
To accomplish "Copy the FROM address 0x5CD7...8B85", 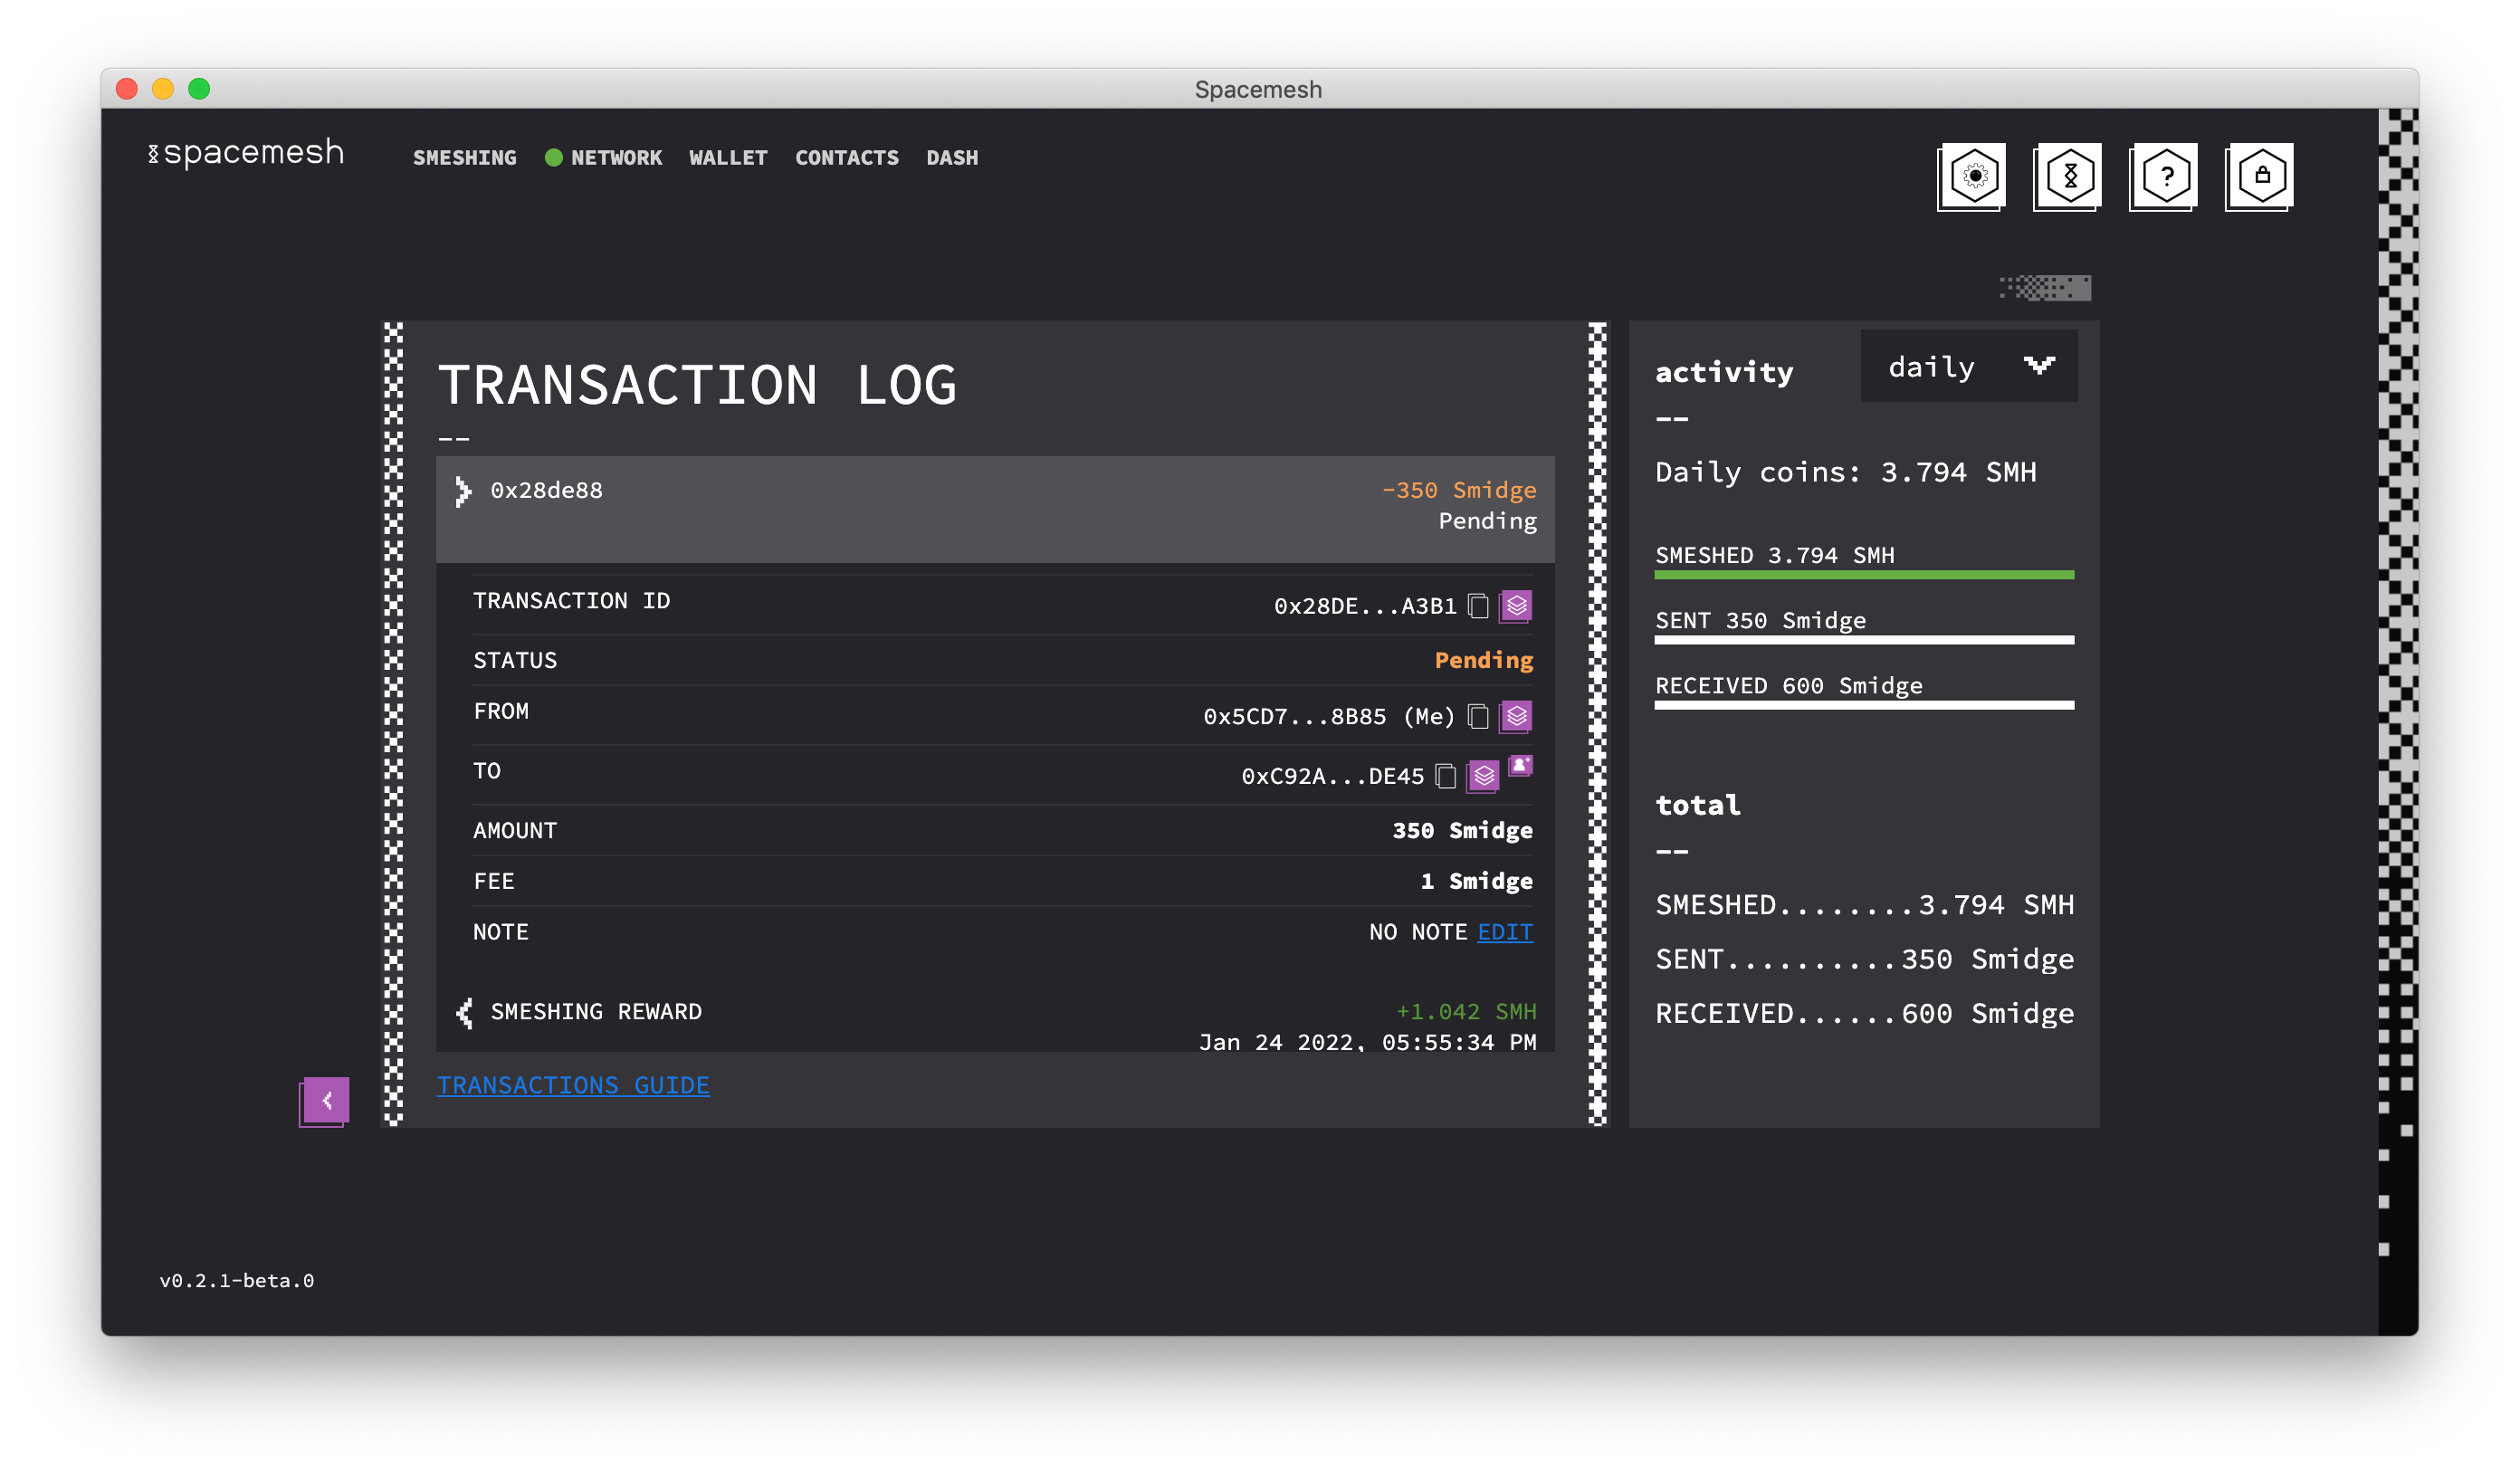I will 1479,716.
